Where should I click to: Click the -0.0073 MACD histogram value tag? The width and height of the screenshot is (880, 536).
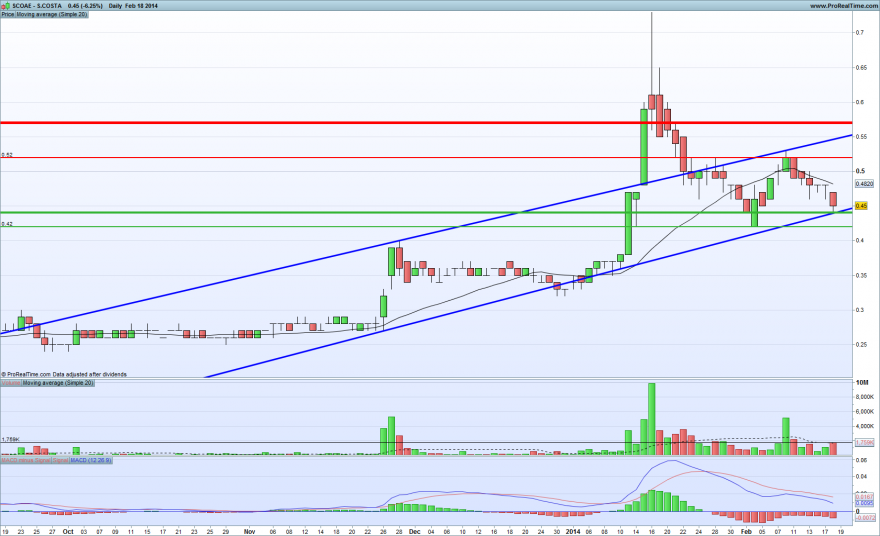(x=865, y=517)
